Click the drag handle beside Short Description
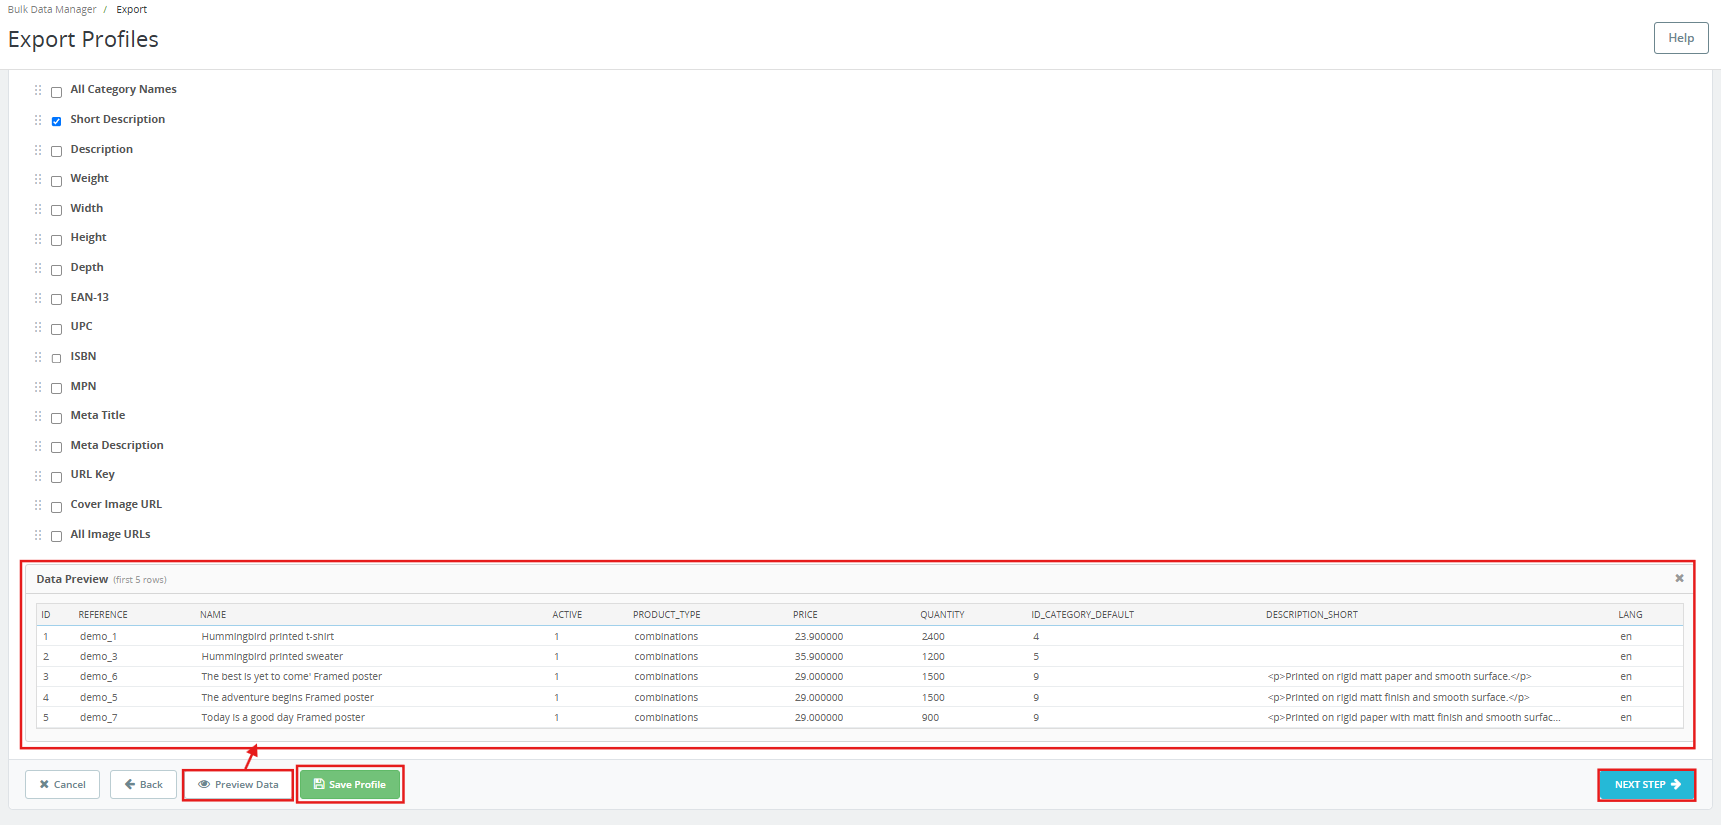 (x=38, y=120)
